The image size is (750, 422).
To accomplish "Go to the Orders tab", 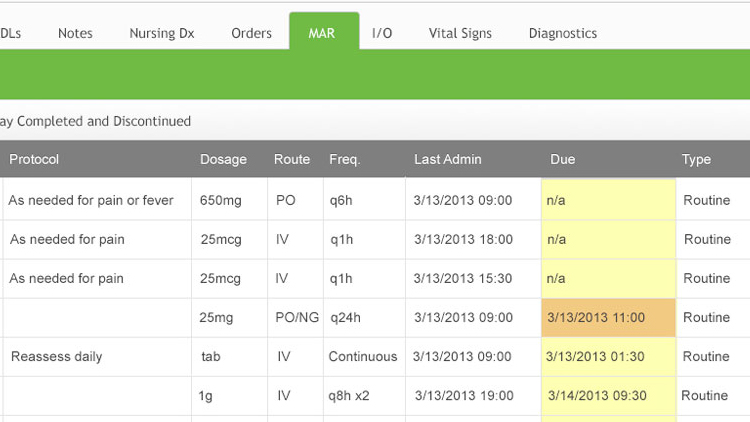I will tap(251, 33).
